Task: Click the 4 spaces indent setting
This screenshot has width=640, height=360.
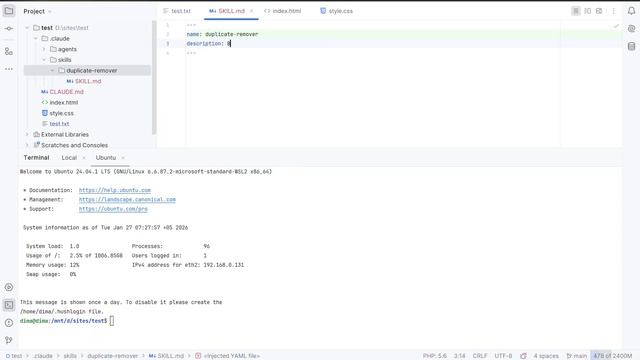Action: pos(546,356)
